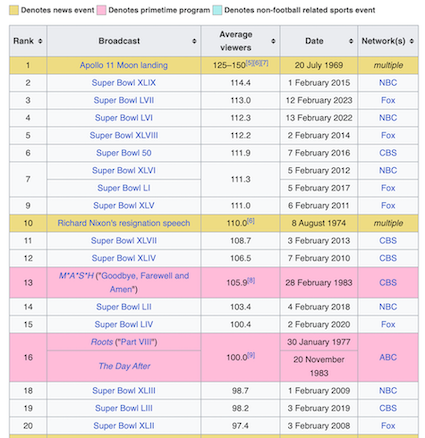Image resolution: width=425 pixels, height=438 pixels.
Task: Open Super Bowl XLVII link
Action: pyautogui.click(x=124, y=241)
